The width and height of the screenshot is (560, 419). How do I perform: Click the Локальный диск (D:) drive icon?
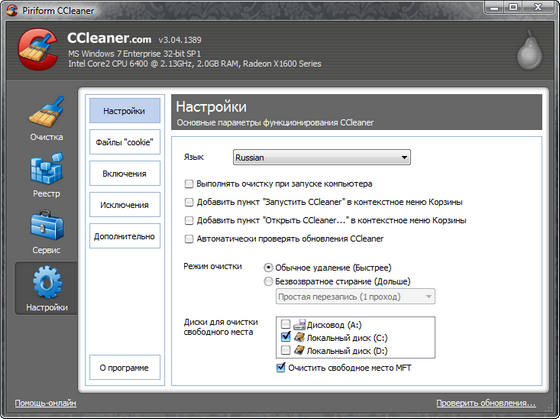299,350
